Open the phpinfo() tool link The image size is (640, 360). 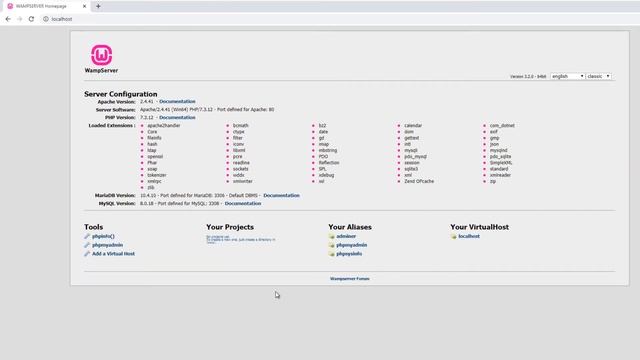click(x=103, y=236)
